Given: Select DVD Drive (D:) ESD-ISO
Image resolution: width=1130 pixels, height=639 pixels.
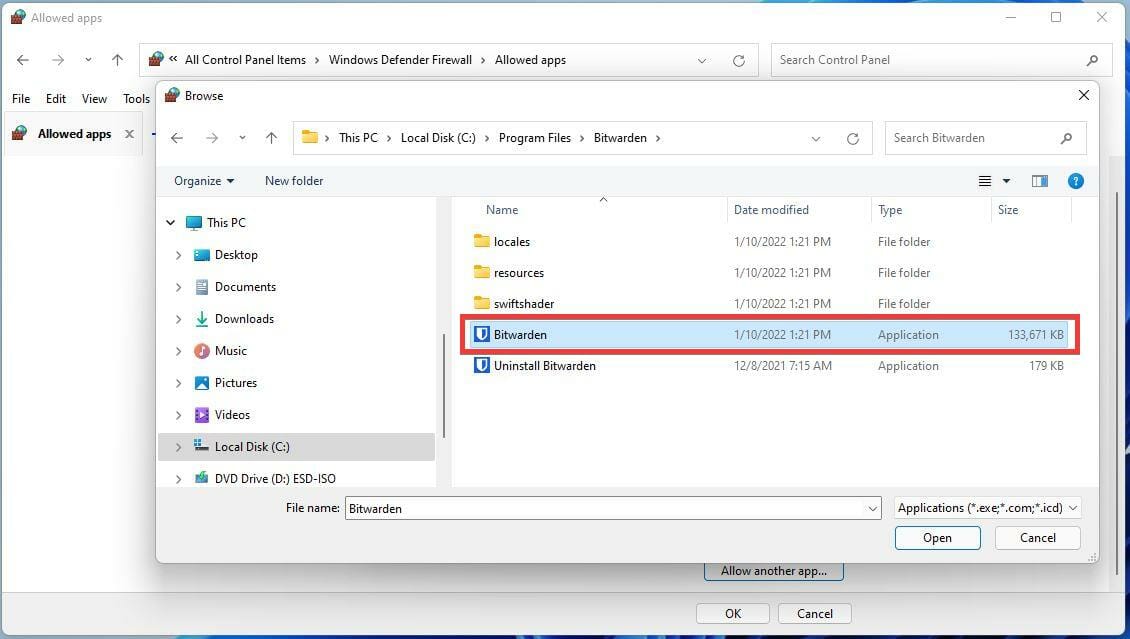Looking at the screenshot, I should click(x=275, y=478).
